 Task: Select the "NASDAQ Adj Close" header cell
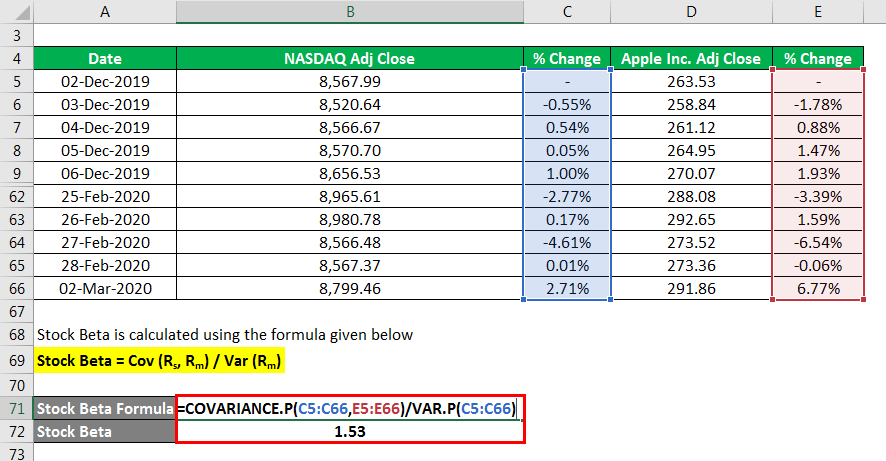pos(350,59)
